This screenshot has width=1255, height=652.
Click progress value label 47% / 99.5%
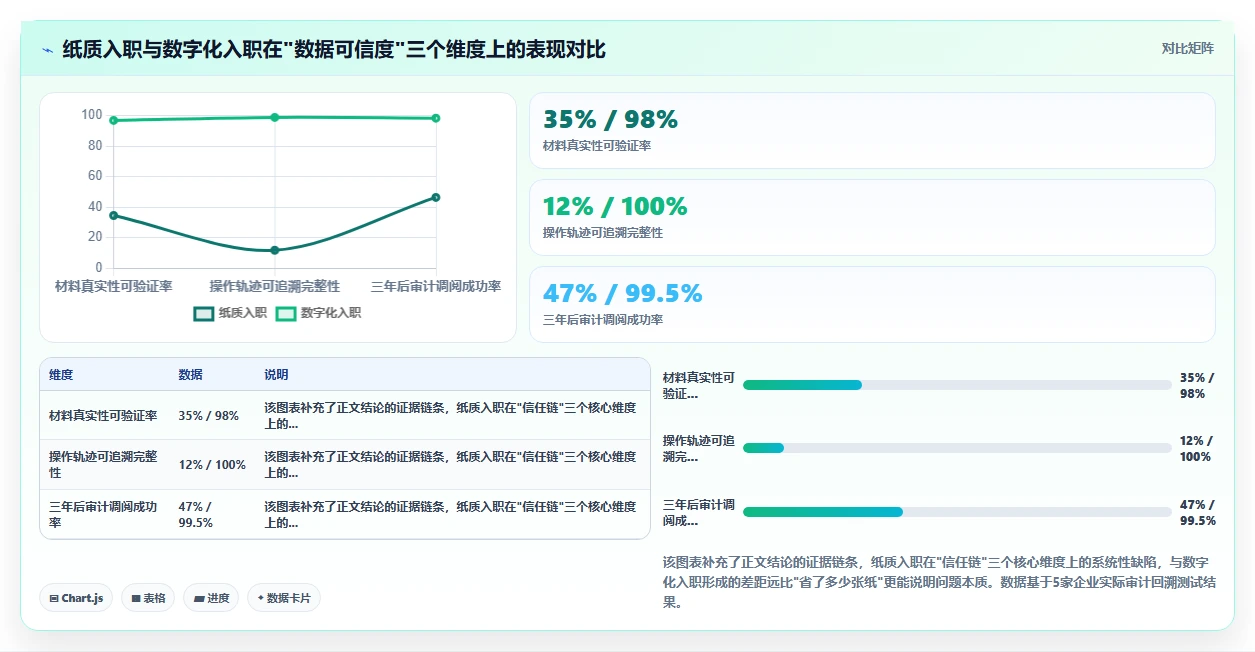pos(1198,512)
